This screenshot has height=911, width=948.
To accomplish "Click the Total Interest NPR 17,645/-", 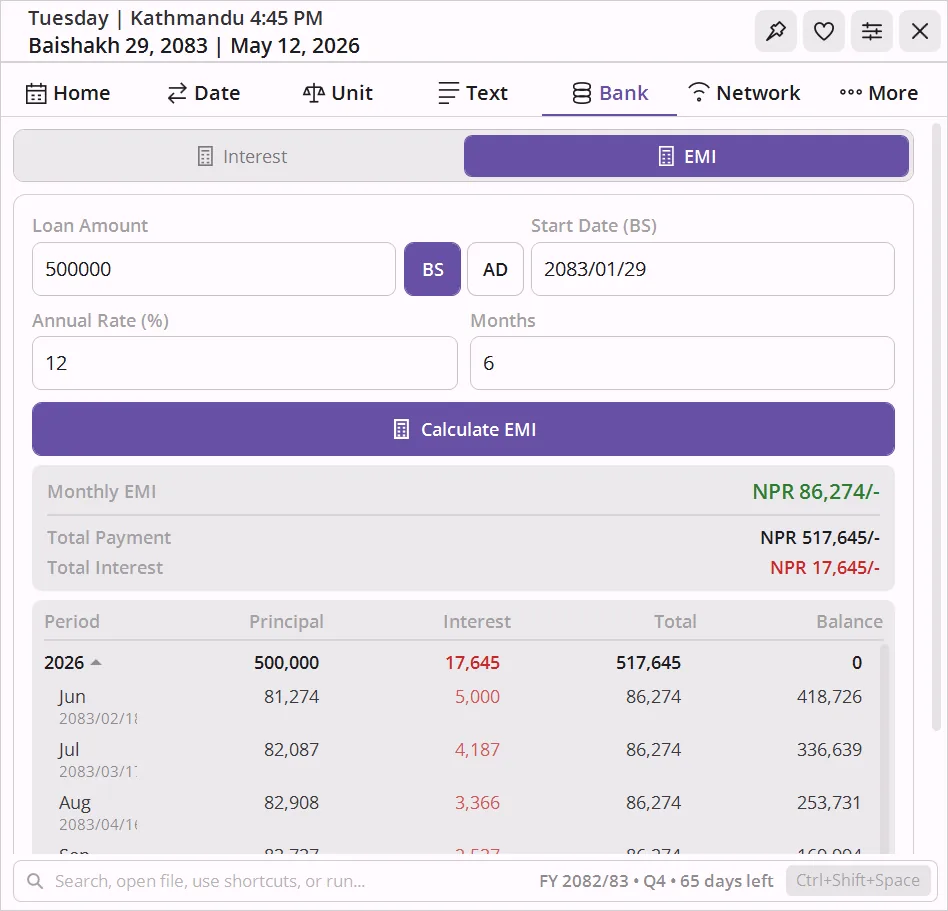I will (x=825, y=568).
